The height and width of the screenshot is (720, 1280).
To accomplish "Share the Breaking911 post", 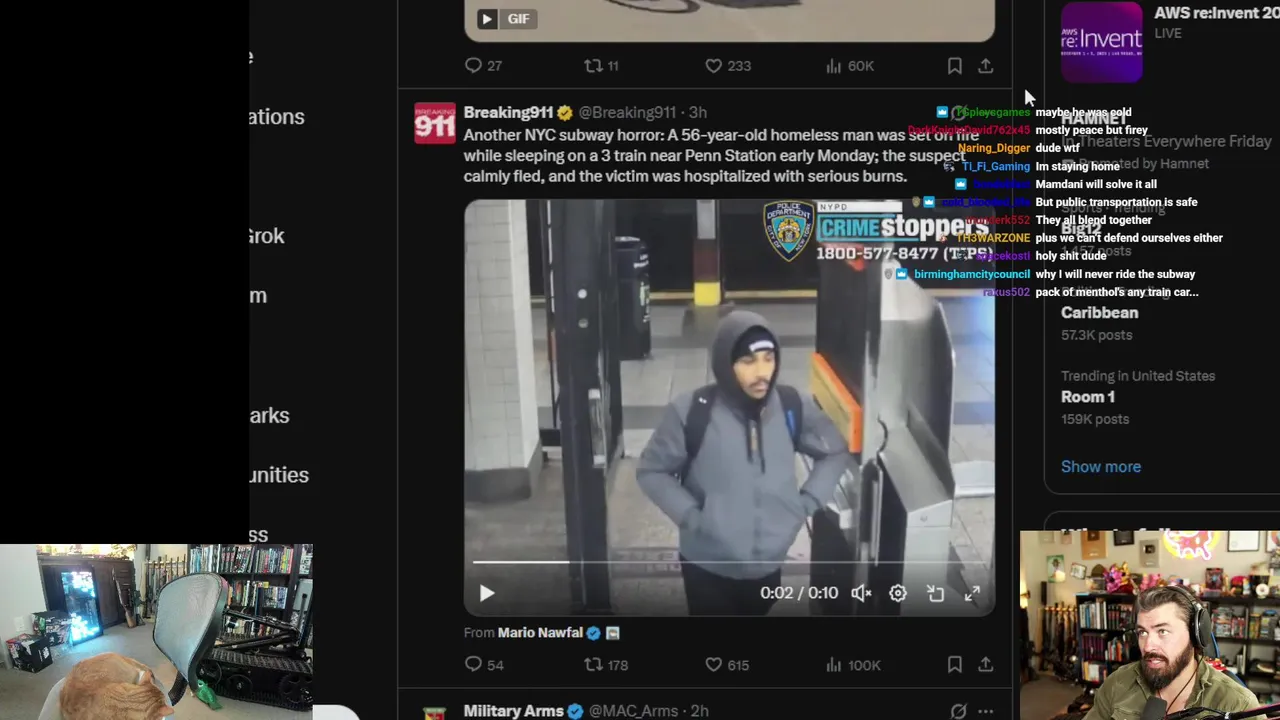I will 986,665.
